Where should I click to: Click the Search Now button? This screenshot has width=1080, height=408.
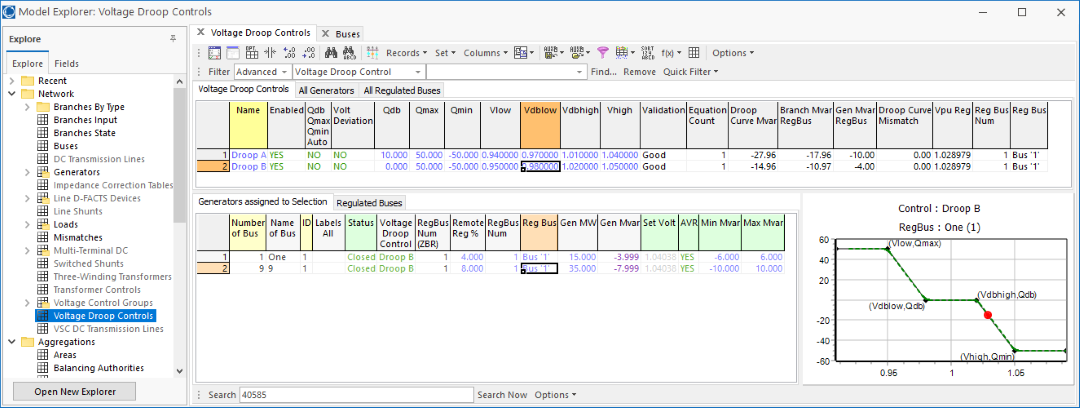pos(502,395)
